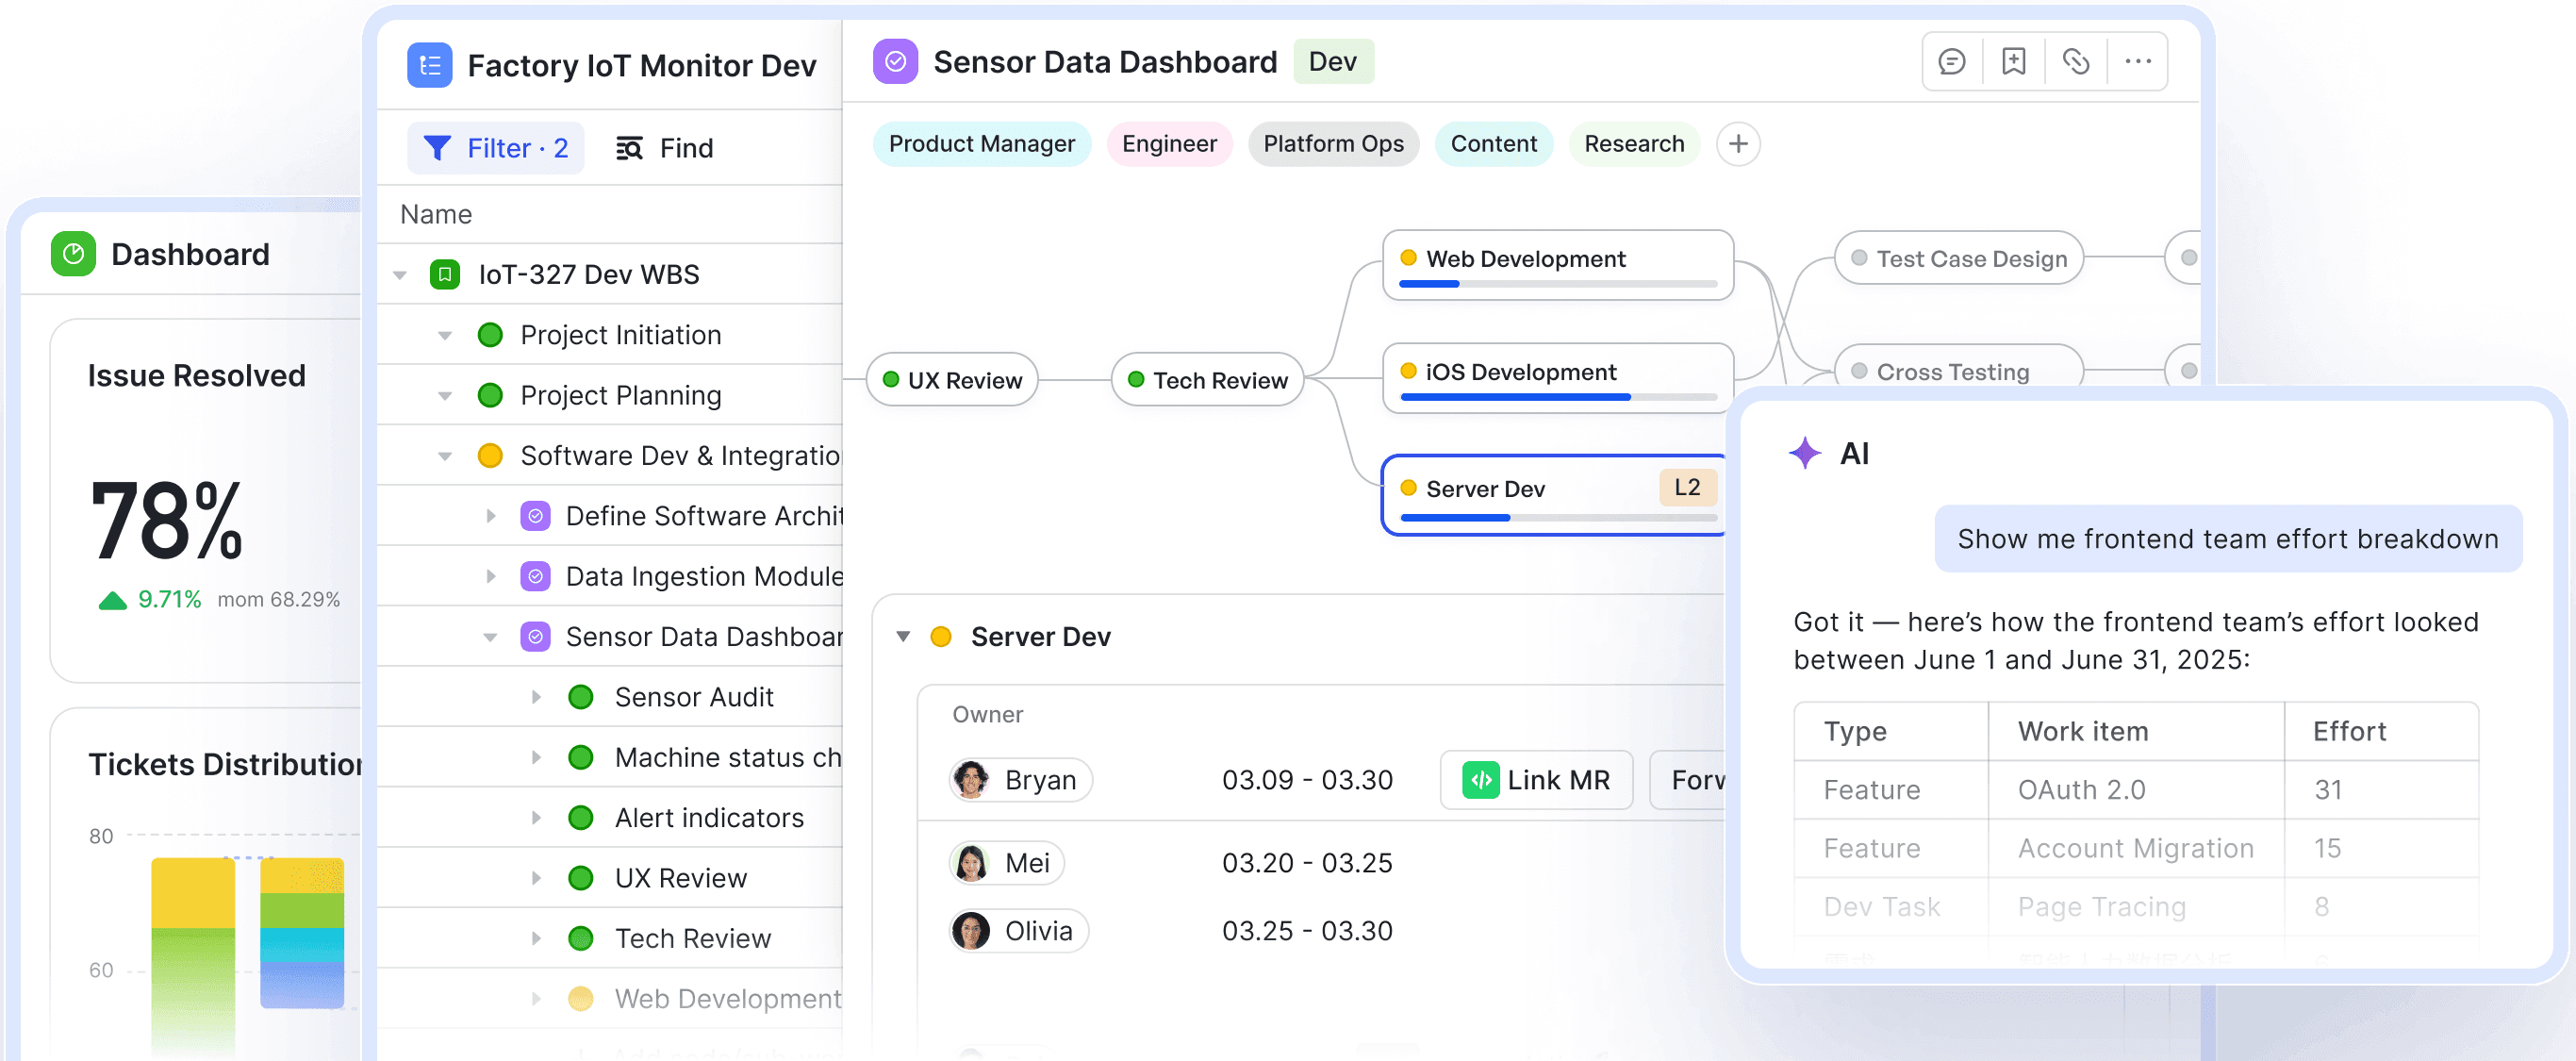2576x1061 pixels.
Task: Click the Web Development node progress bar
Action: pyautogui.click(x=1558, y=284)
